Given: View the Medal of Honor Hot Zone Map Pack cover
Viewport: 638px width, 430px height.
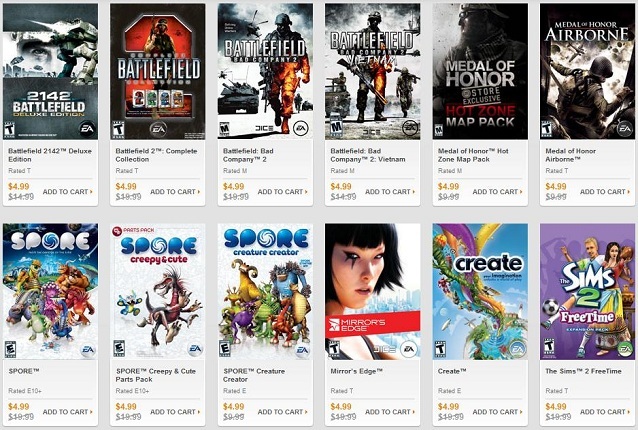Looking at the screenshot, I should point(480,71).
